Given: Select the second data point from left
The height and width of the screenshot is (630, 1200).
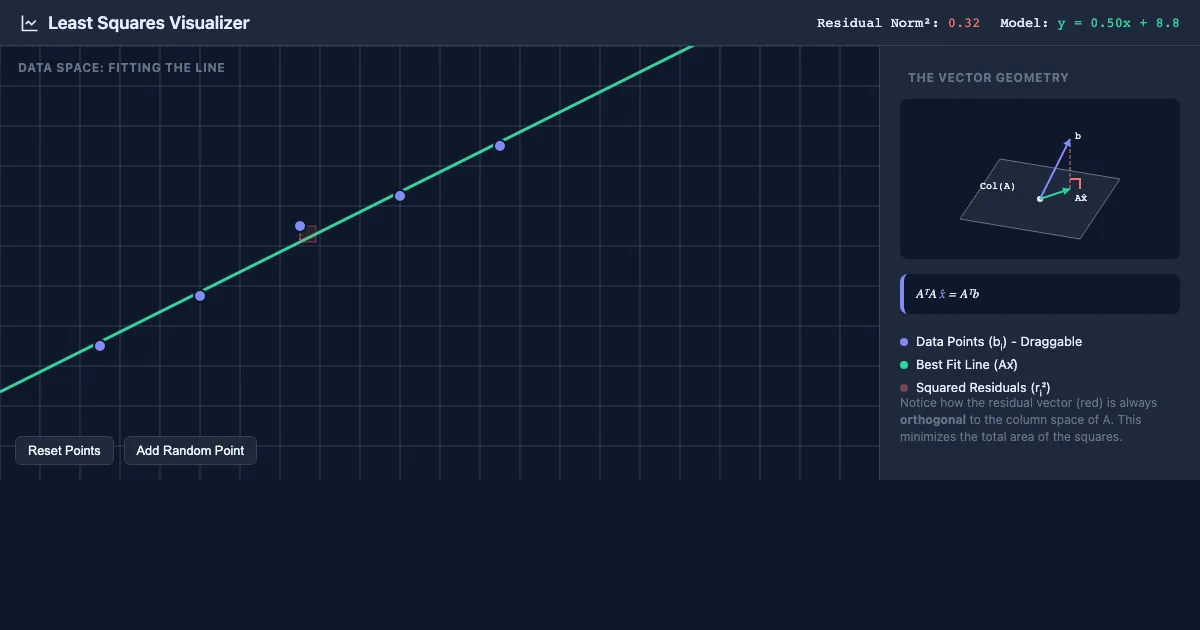Looking at the screenshot, I should click(x=200, y=296).
